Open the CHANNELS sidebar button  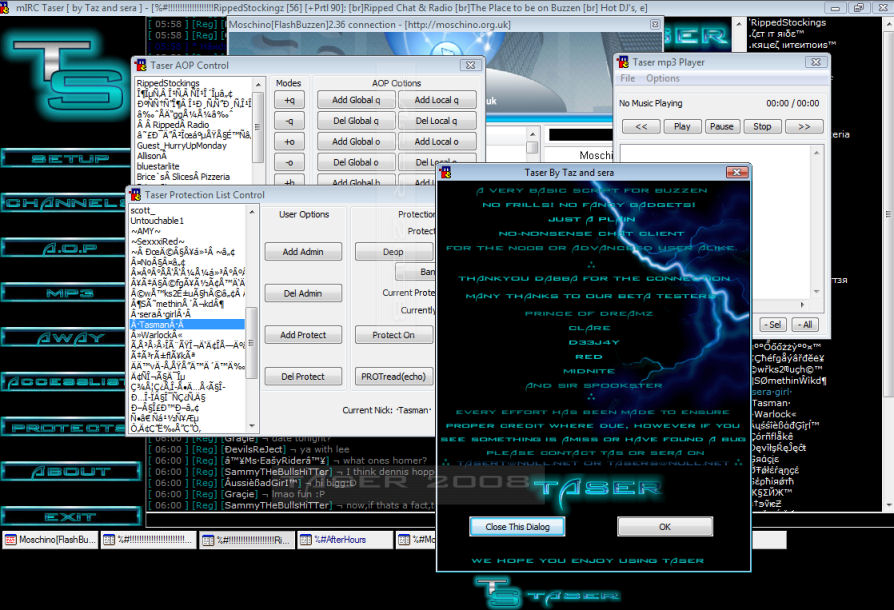tap(64, 203)
